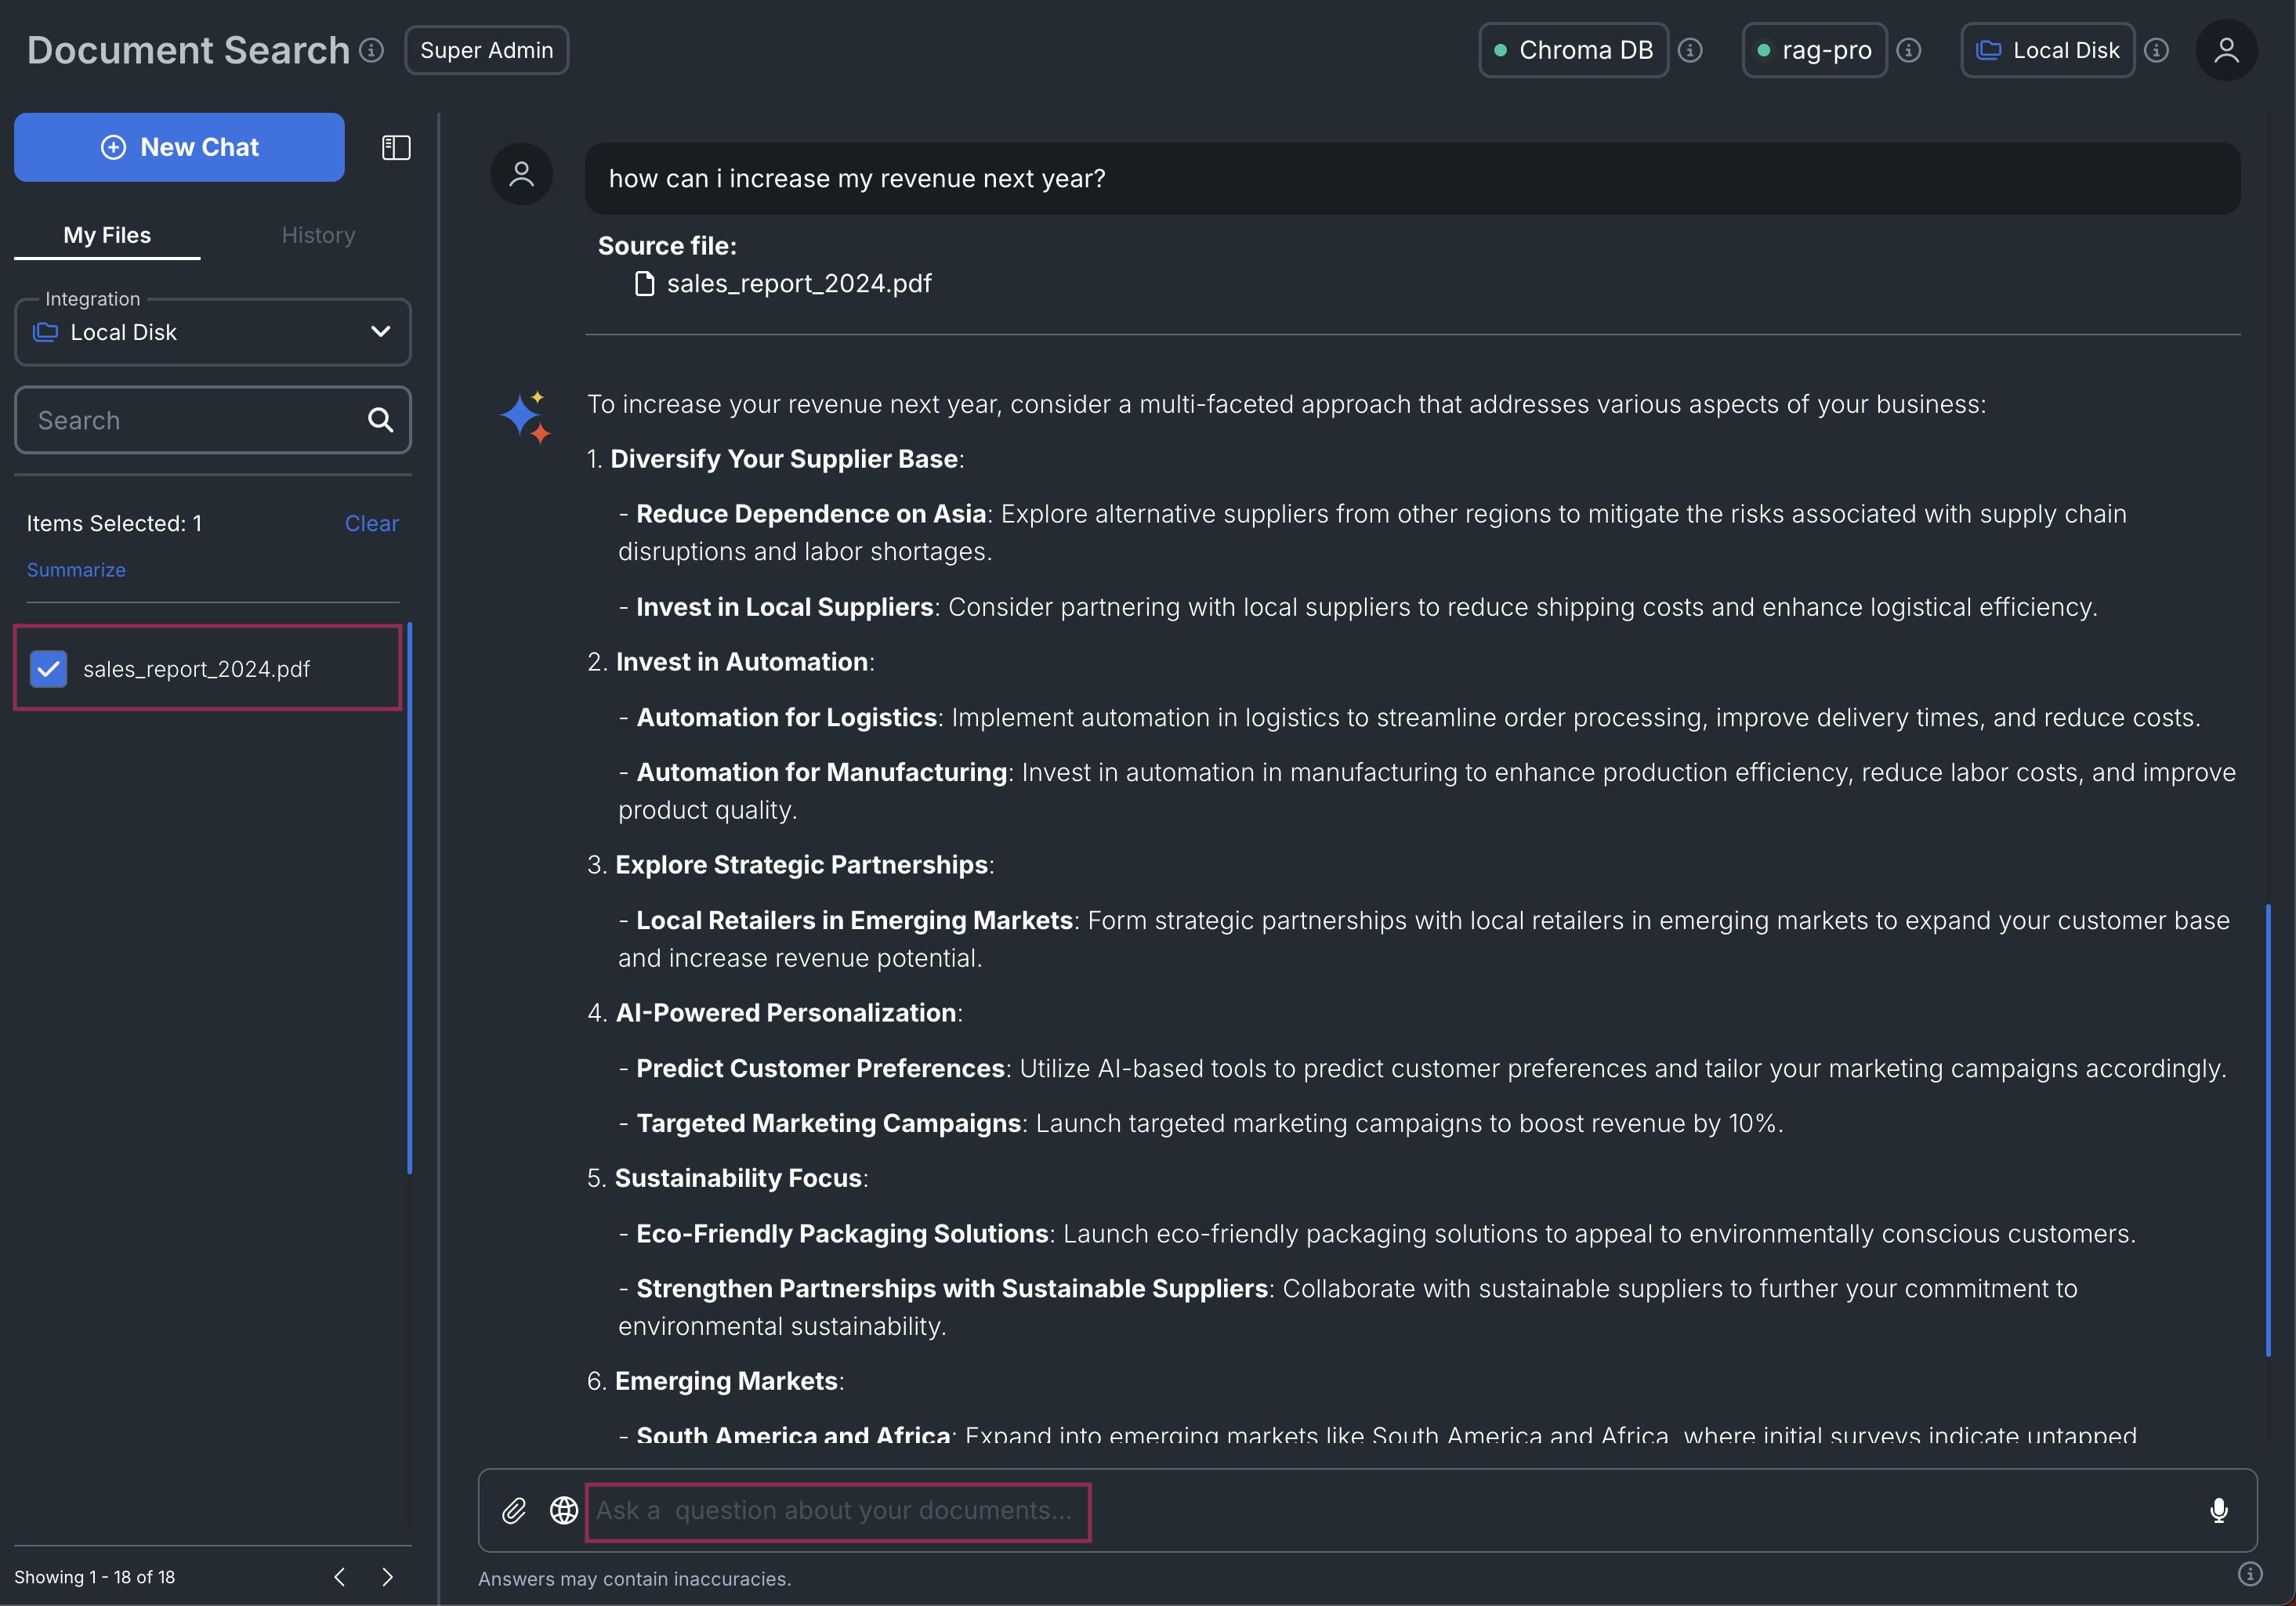Open the user profile avatar icon

pyautogui.click(x=2226, y=50)
